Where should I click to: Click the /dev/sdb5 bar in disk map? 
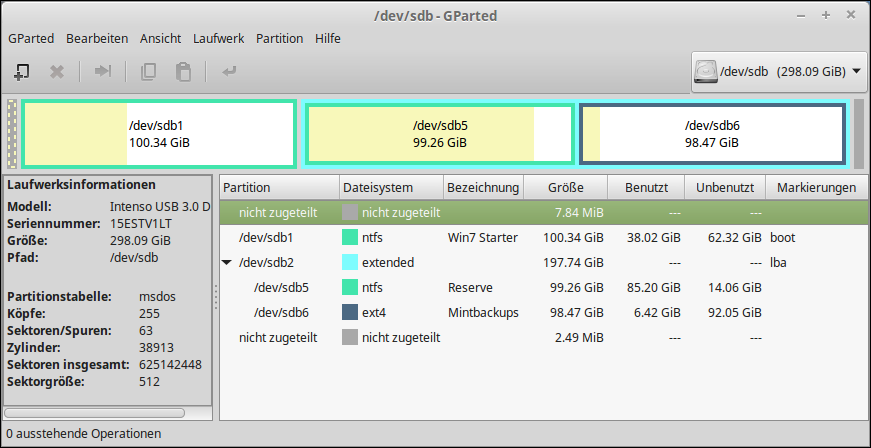(x=439, y=134)
